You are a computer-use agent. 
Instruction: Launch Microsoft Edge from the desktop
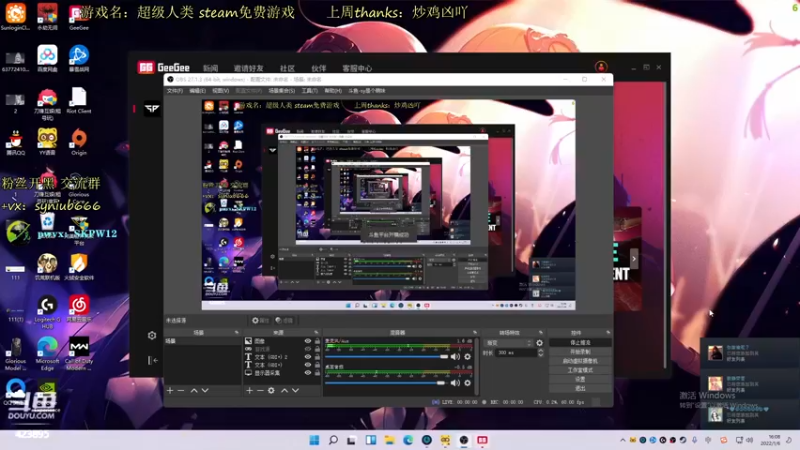(x=47, y=353)
